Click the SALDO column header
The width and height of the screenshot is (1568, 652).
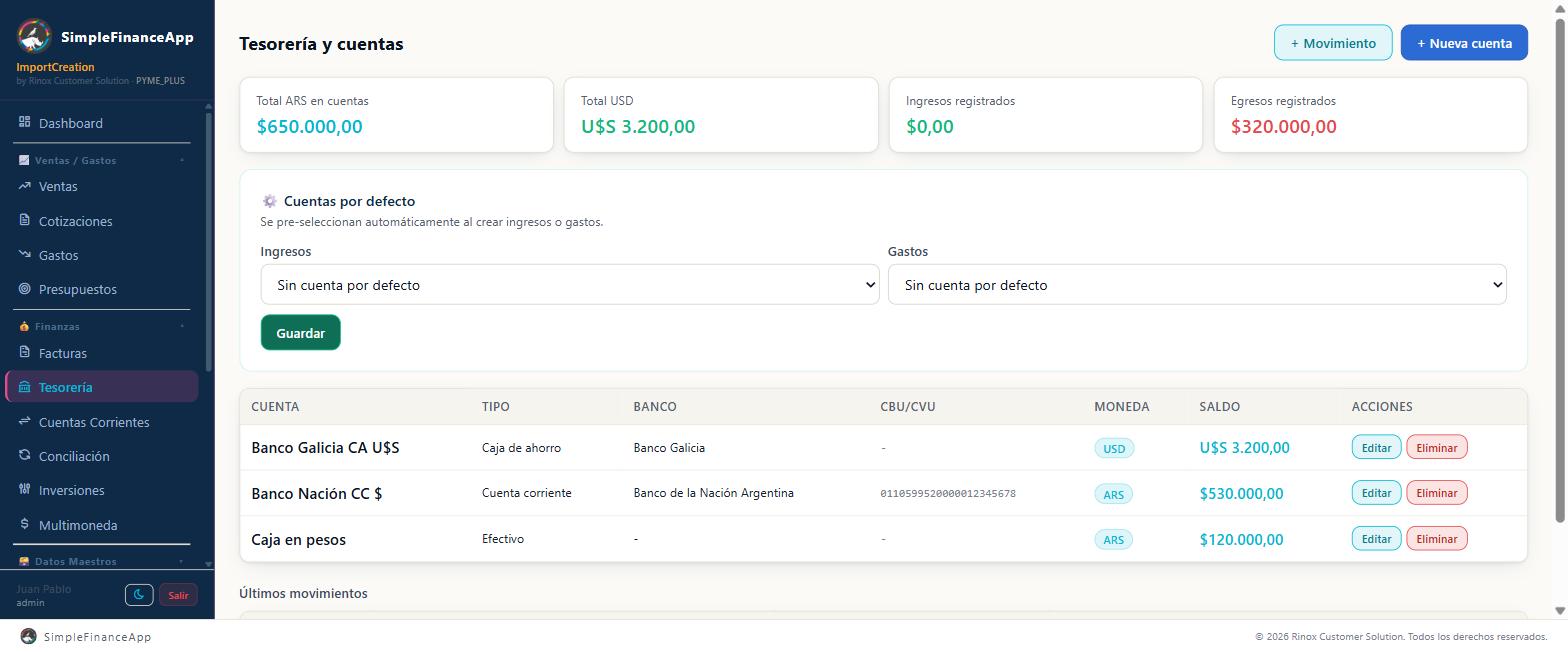[1220, 407]
